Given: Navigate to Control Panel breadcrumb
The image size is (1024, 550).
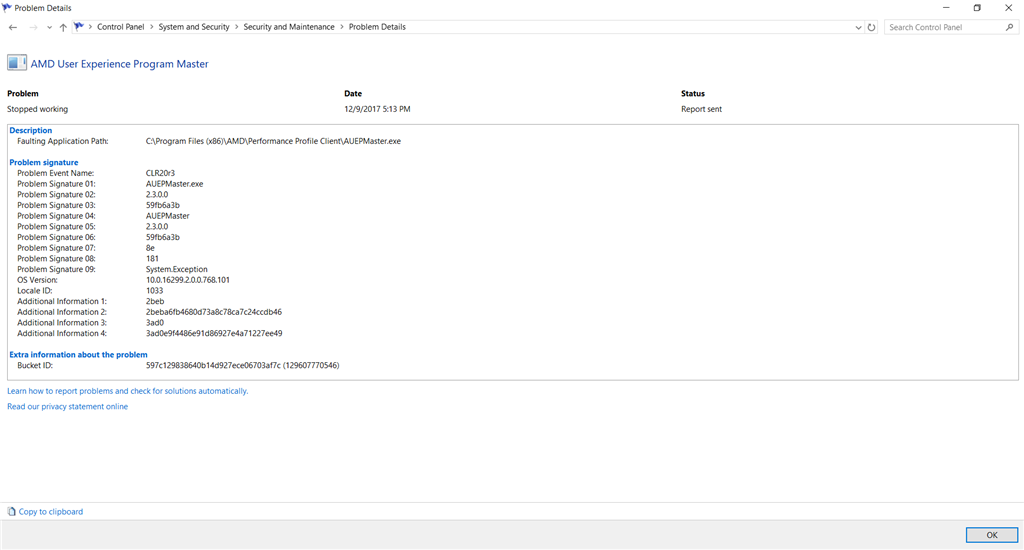Looking at the screenshot, I should [121, 27].
